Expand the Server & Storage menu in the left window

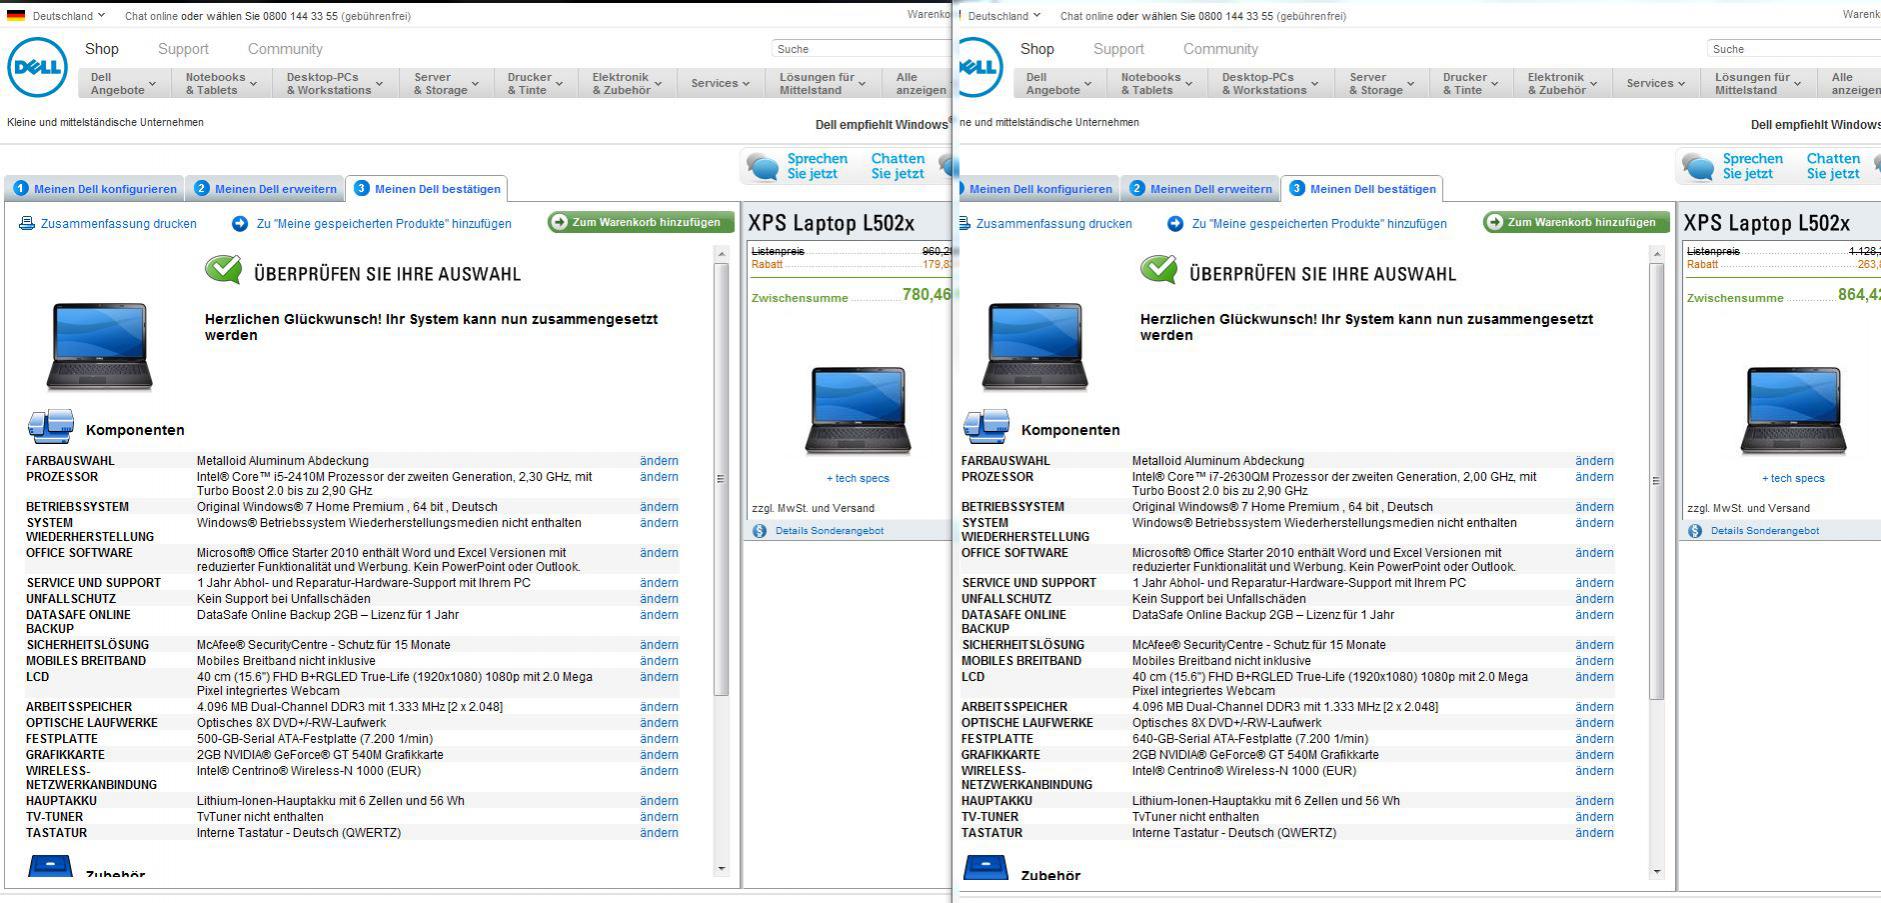[446, 83]
